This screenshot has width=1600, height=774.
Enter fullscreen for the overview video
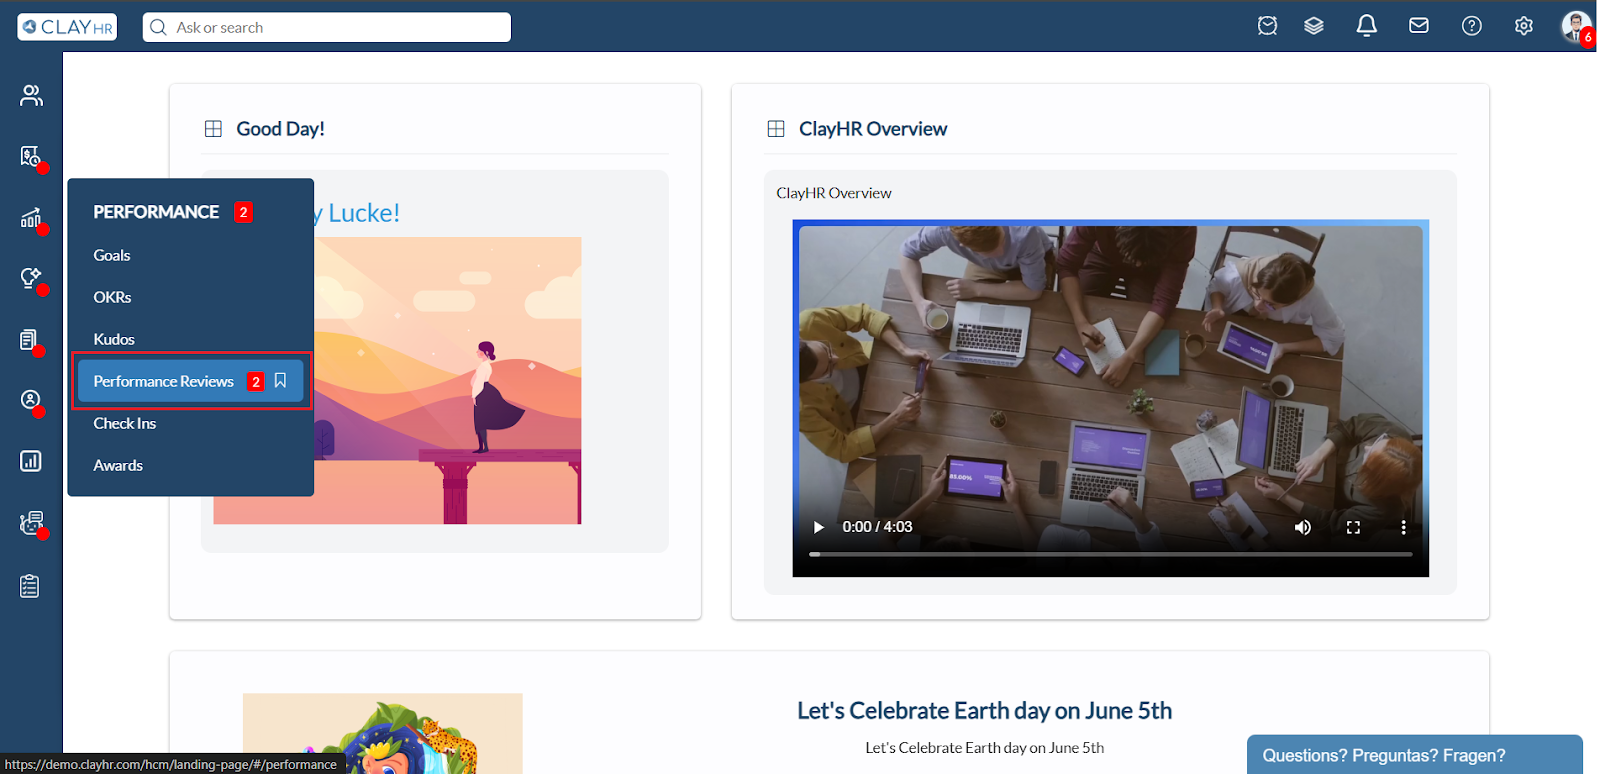tap(1353, 527)
